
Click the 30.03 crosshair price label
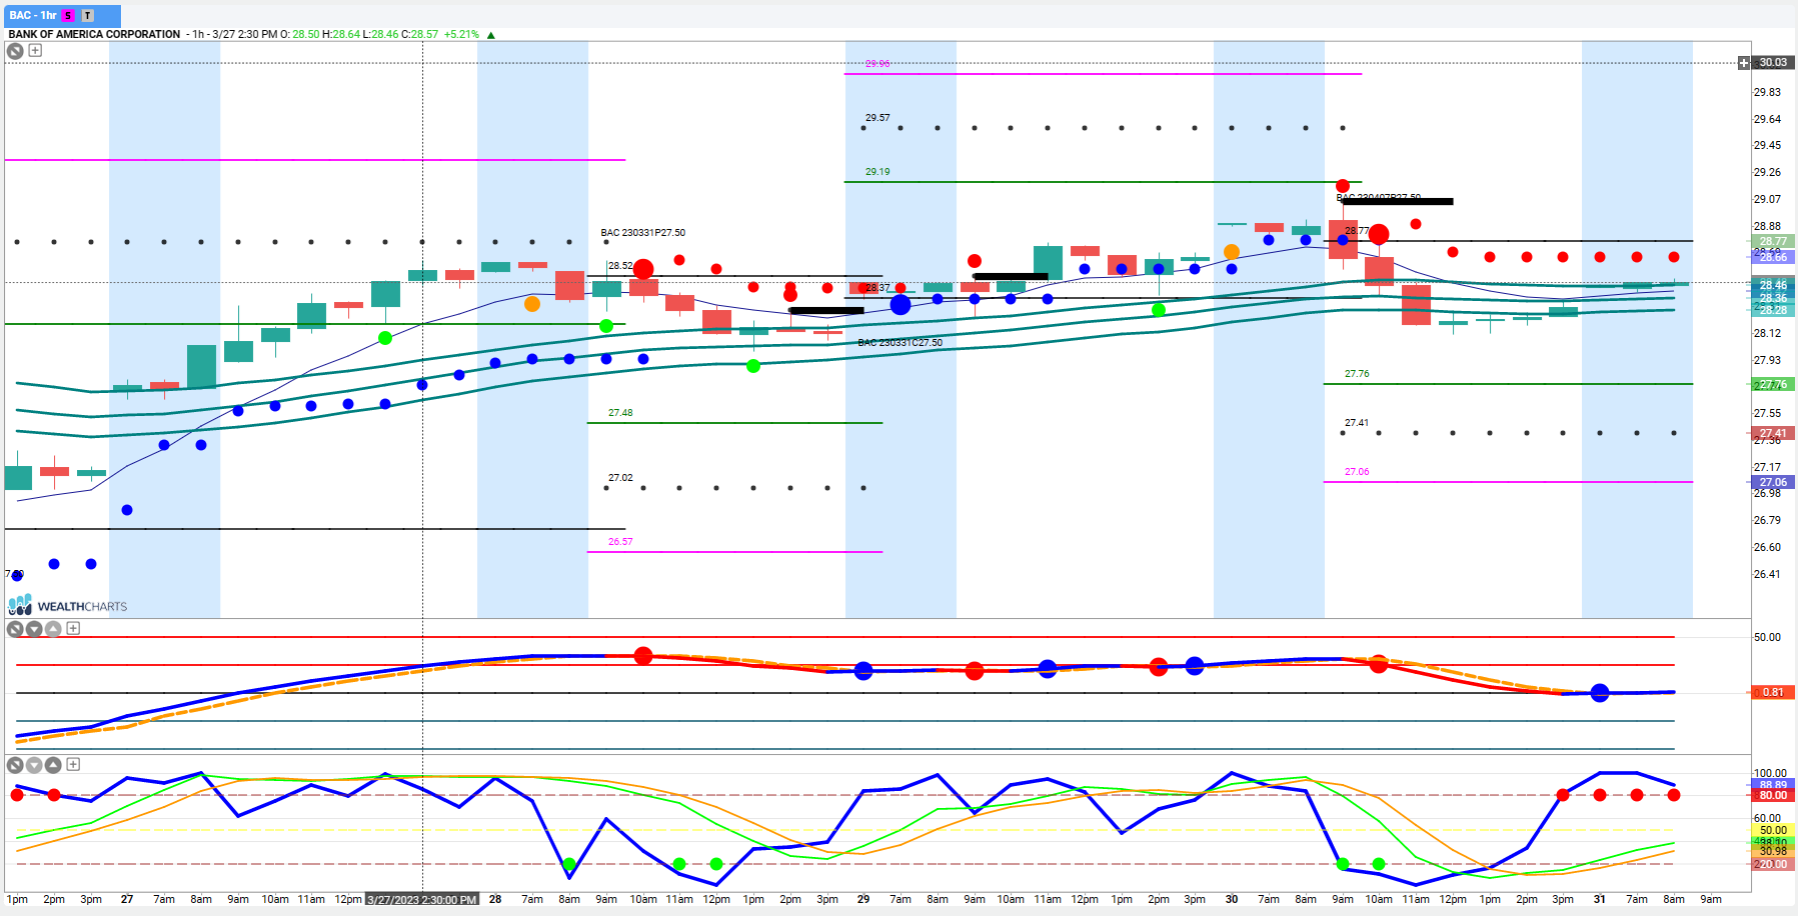pyautogui.click(x=1773, y=62)
